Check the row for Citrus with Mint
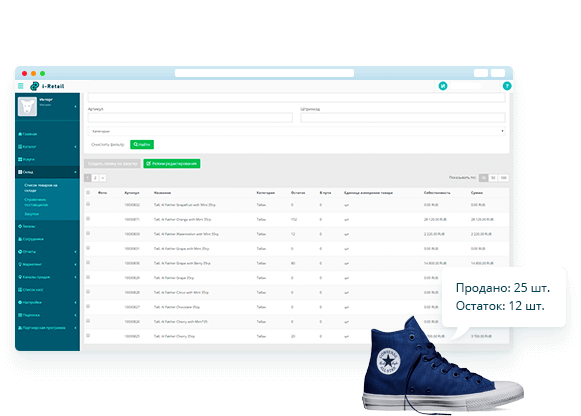This screenshot has width=581, height=416. click(88, 292)
